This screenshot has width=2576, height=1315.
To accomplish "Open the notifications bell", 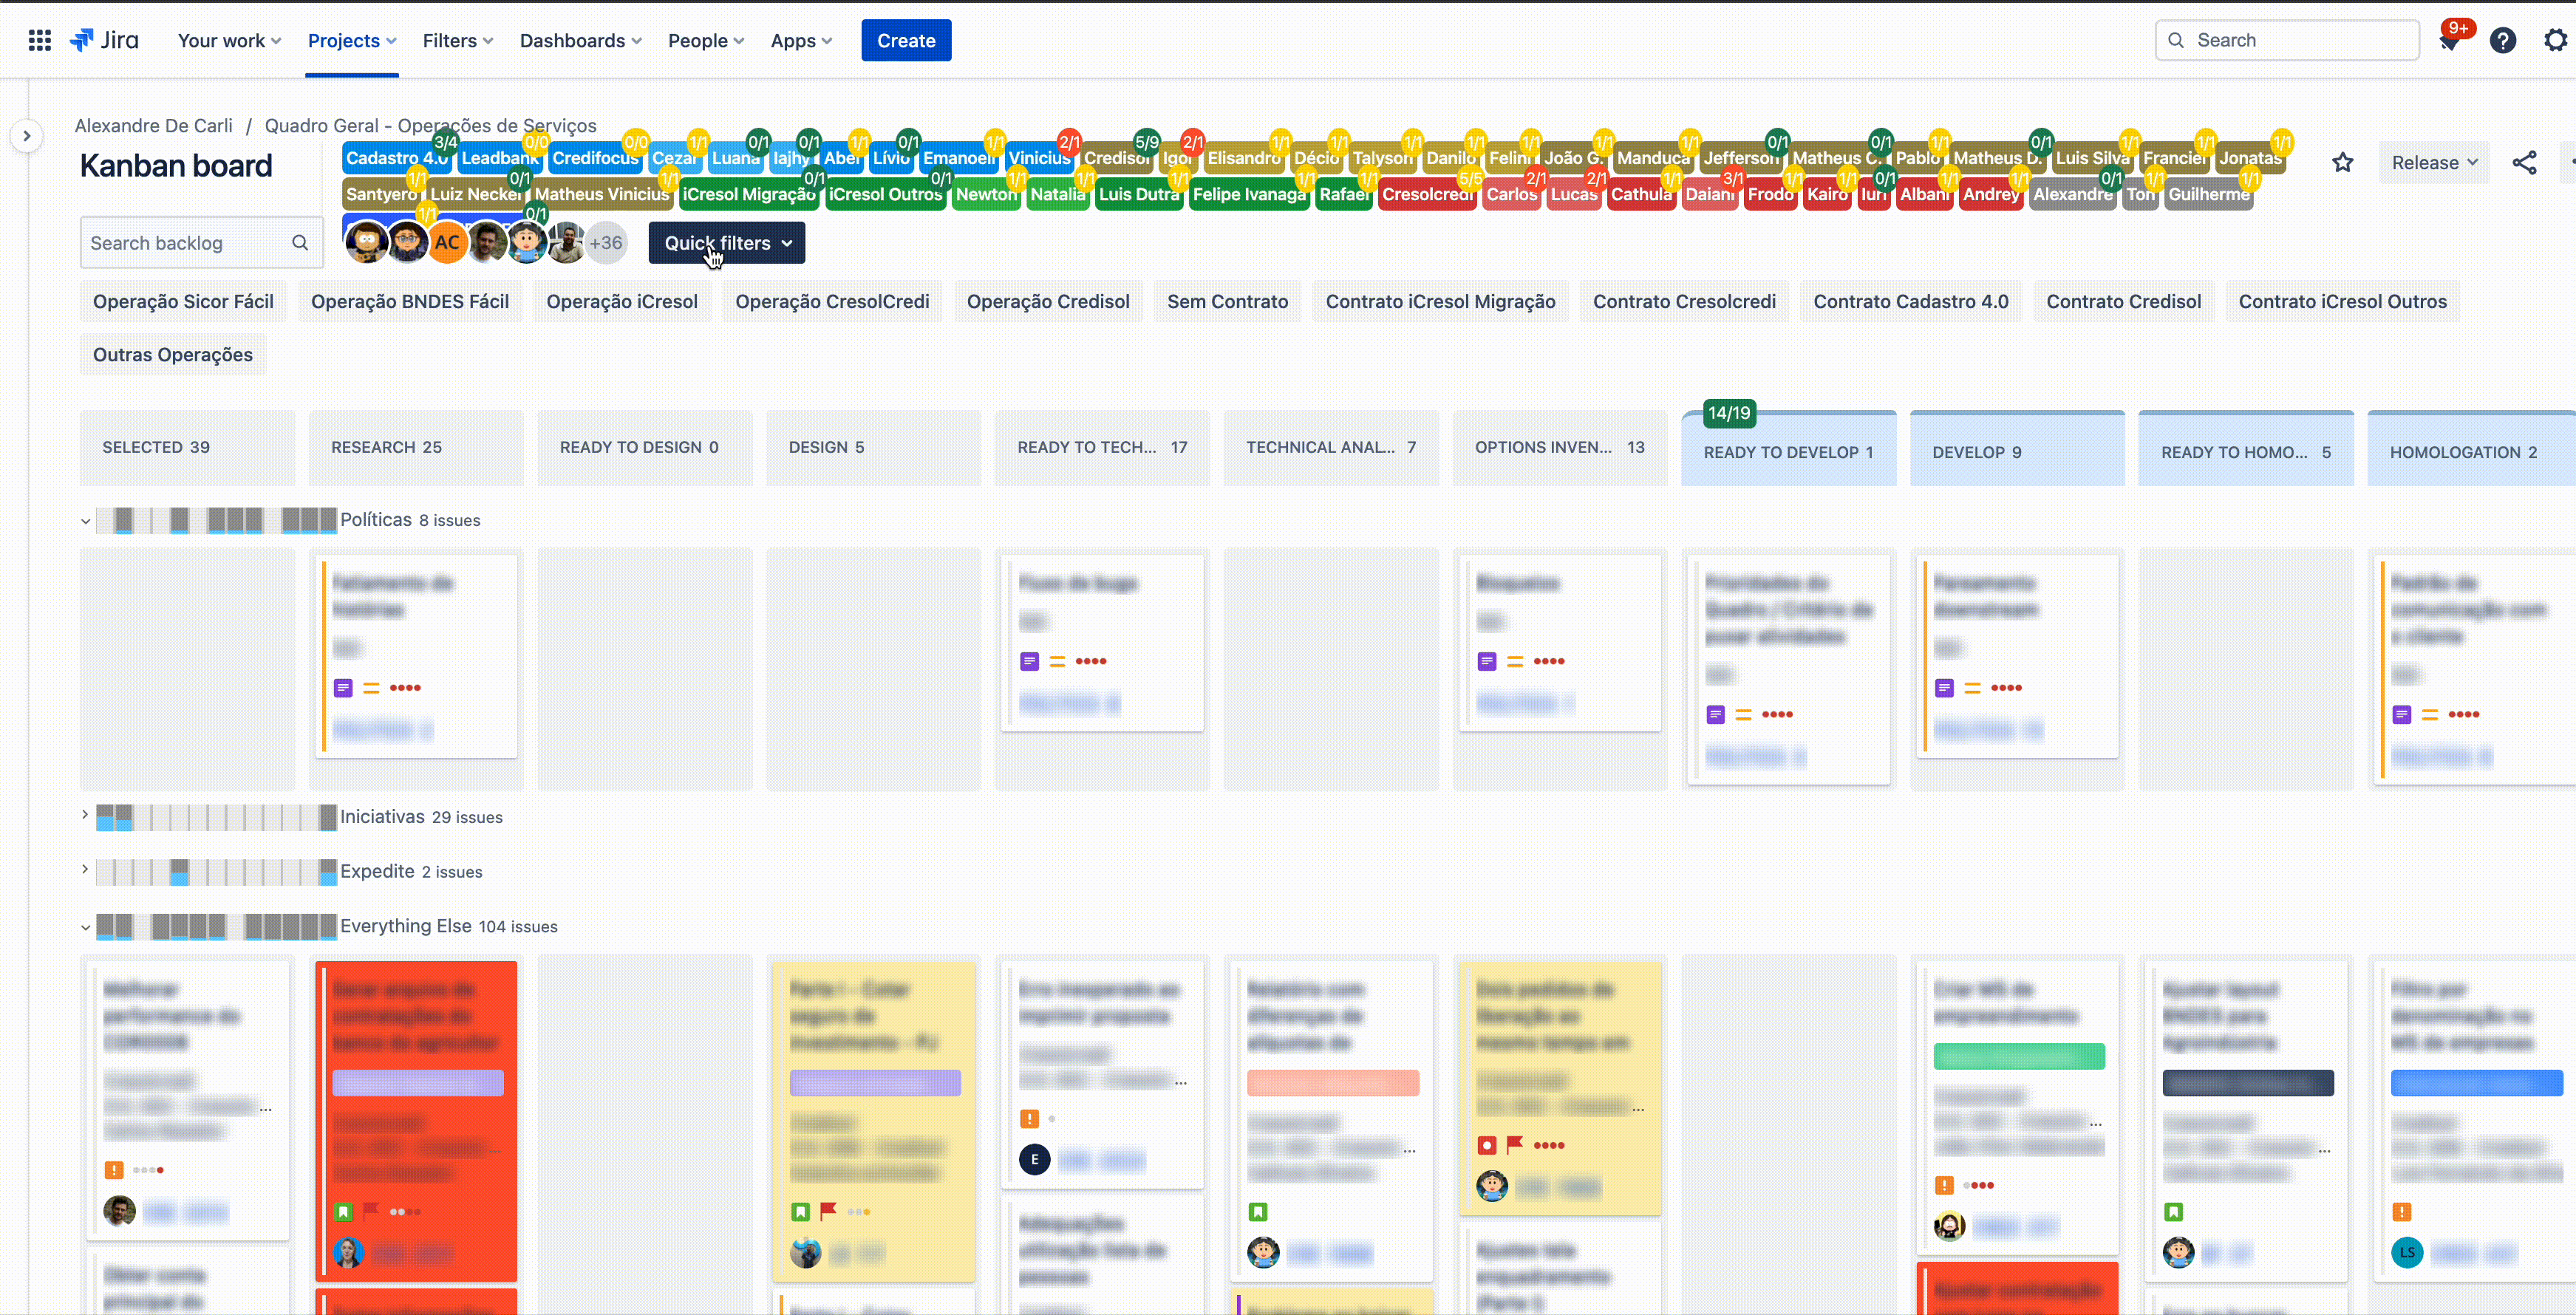I will (x=2449, y=41).
